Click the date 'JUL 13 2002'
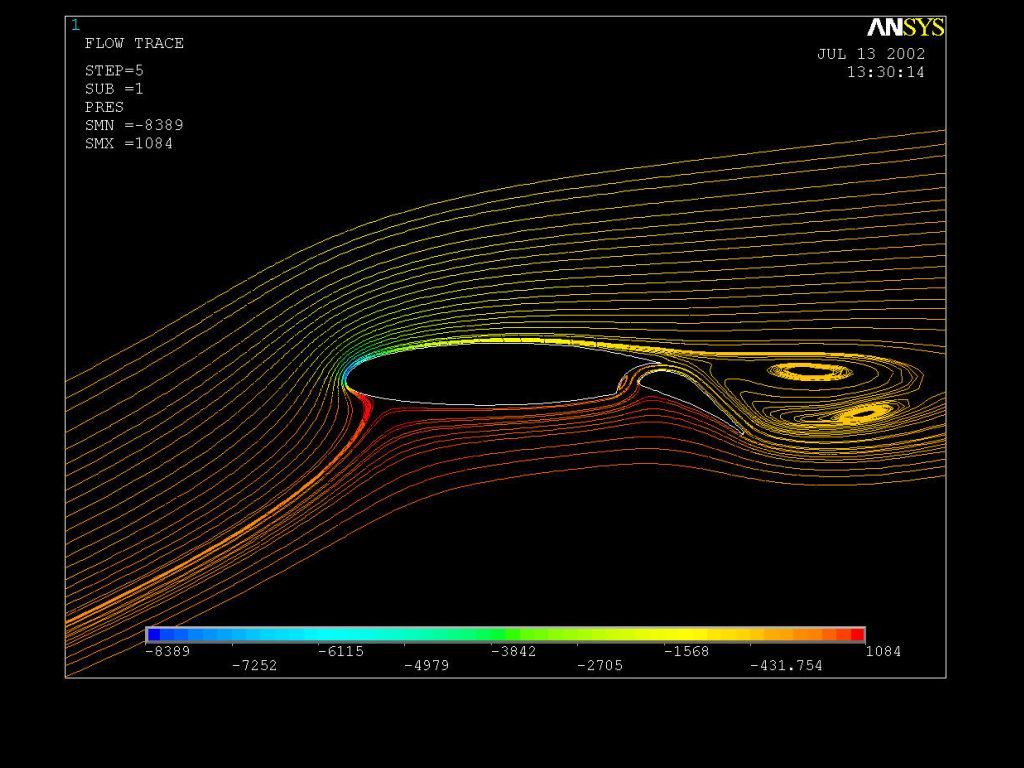This screenshot has height=768, width=1024. point(871,54)
